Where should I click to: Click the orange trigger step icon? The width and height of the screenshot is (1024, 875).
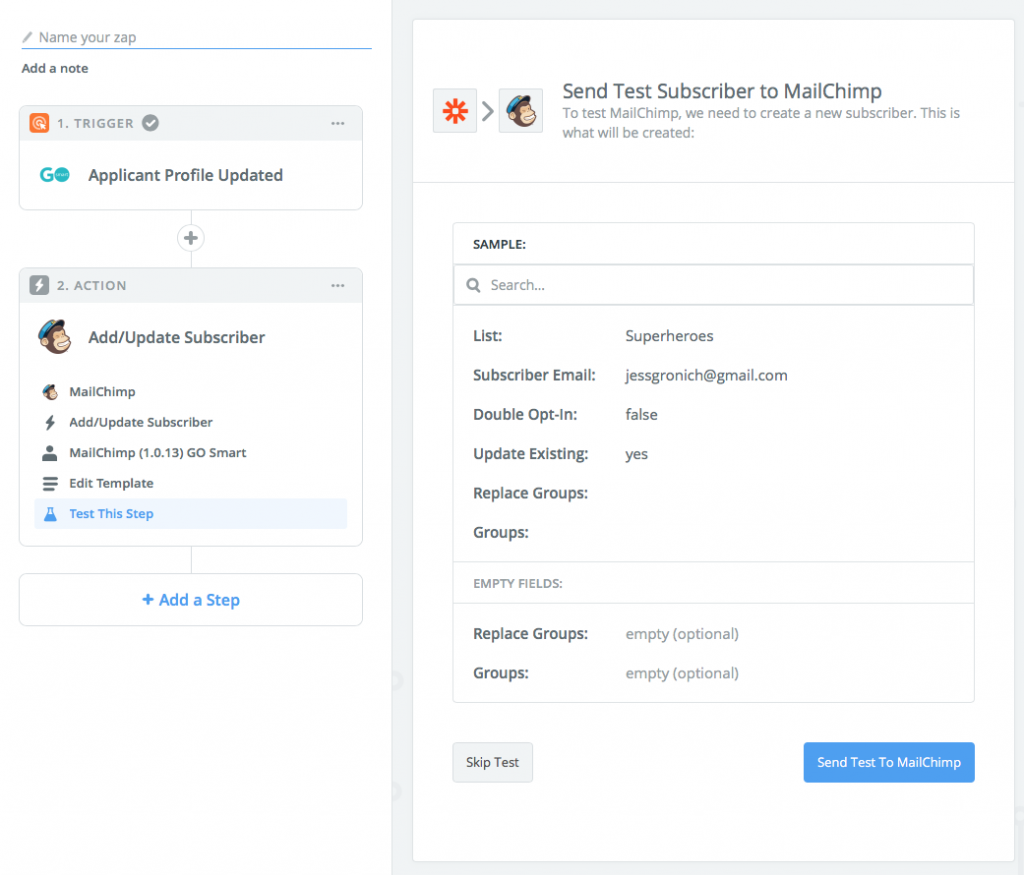(39, 123)
